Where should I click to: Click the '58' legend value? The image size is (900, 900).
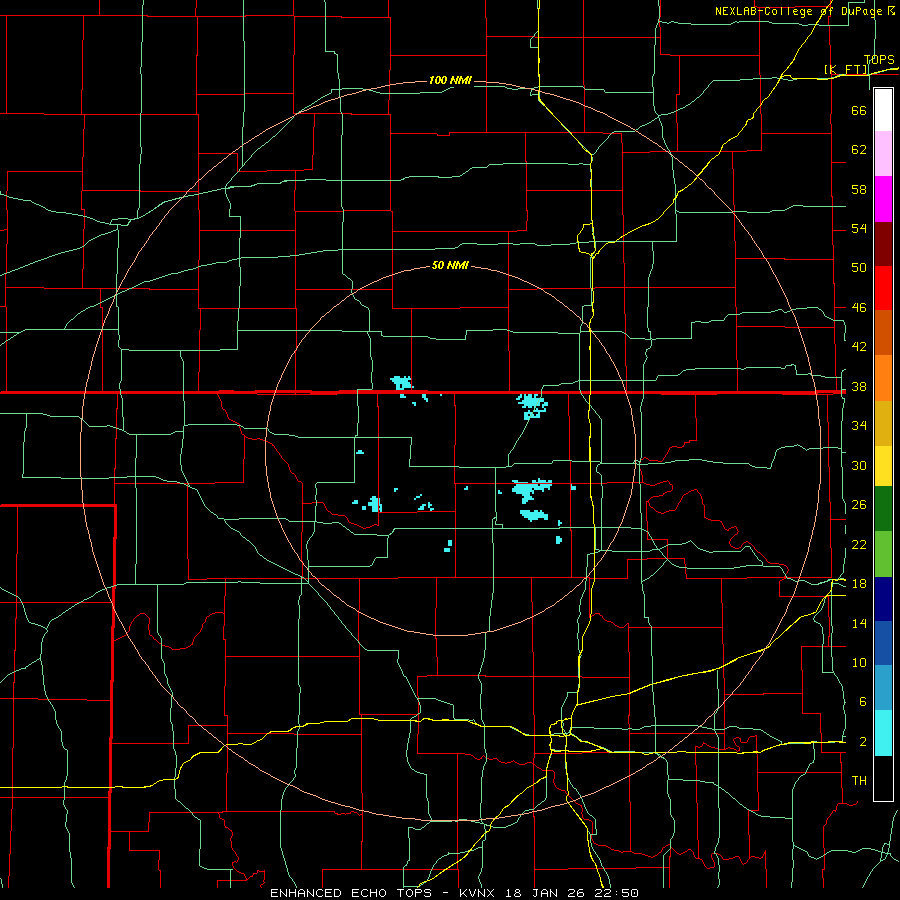[859, 189]
